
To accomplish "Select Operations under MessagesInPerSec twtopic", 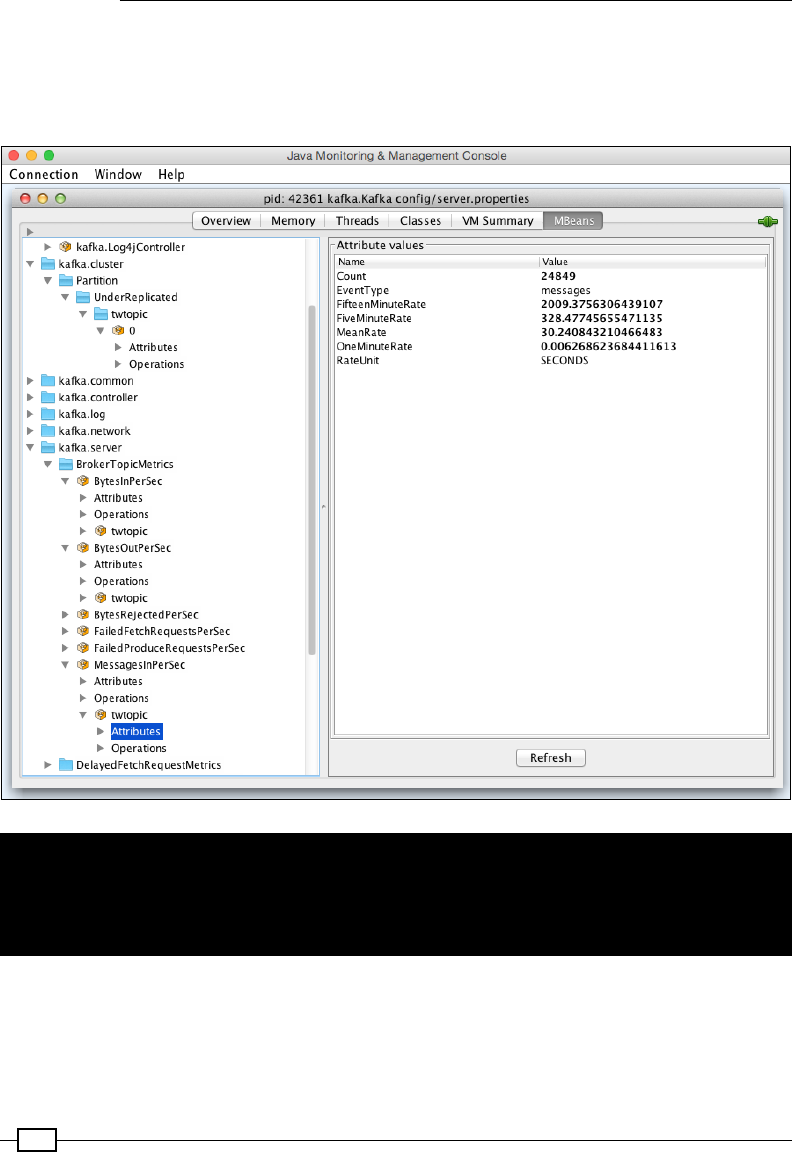I will point(139,749).
